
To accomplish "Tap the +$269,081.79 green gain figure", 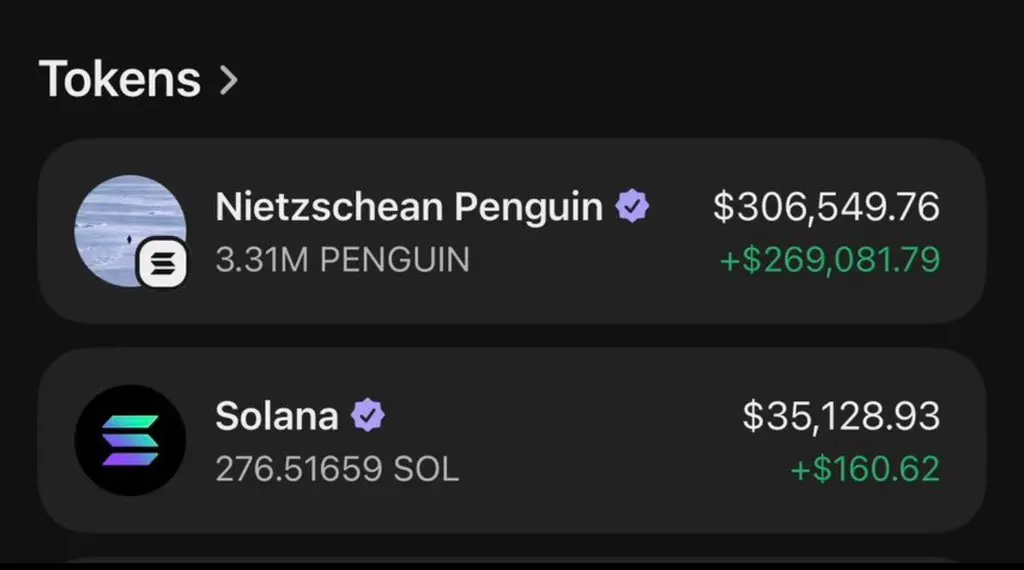I will 830,260.
